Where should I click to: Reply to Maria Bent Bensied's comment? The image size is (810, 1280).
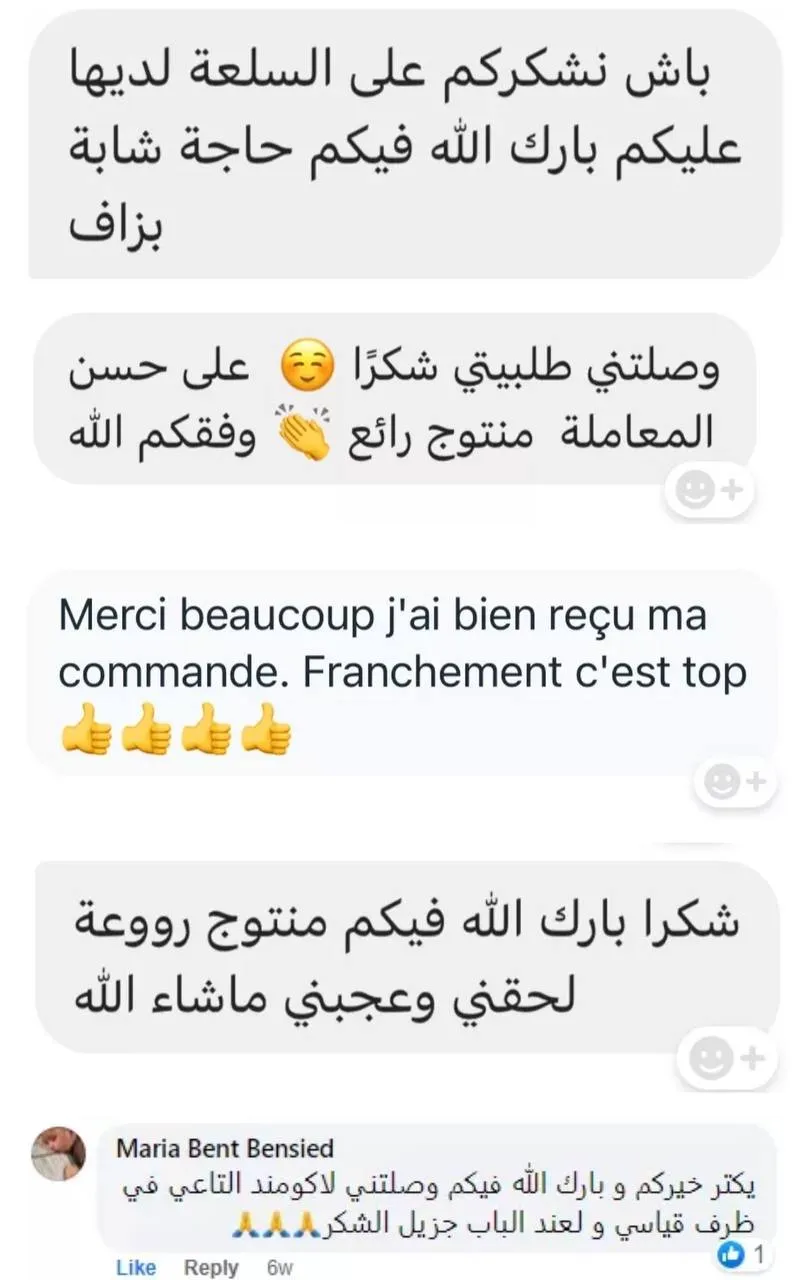point(211,1267)
